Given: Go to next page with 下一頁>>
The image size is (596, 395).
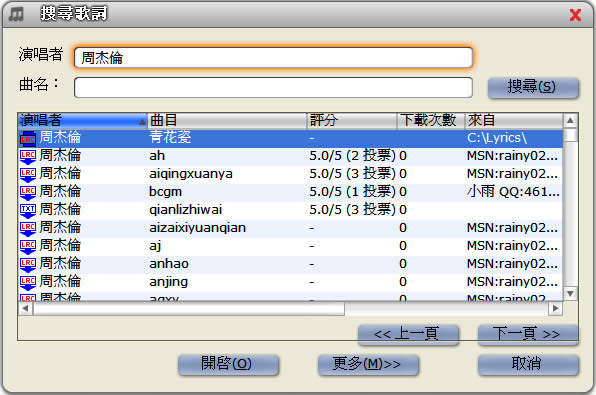Looking at the screenshot, I should [528, 334].
